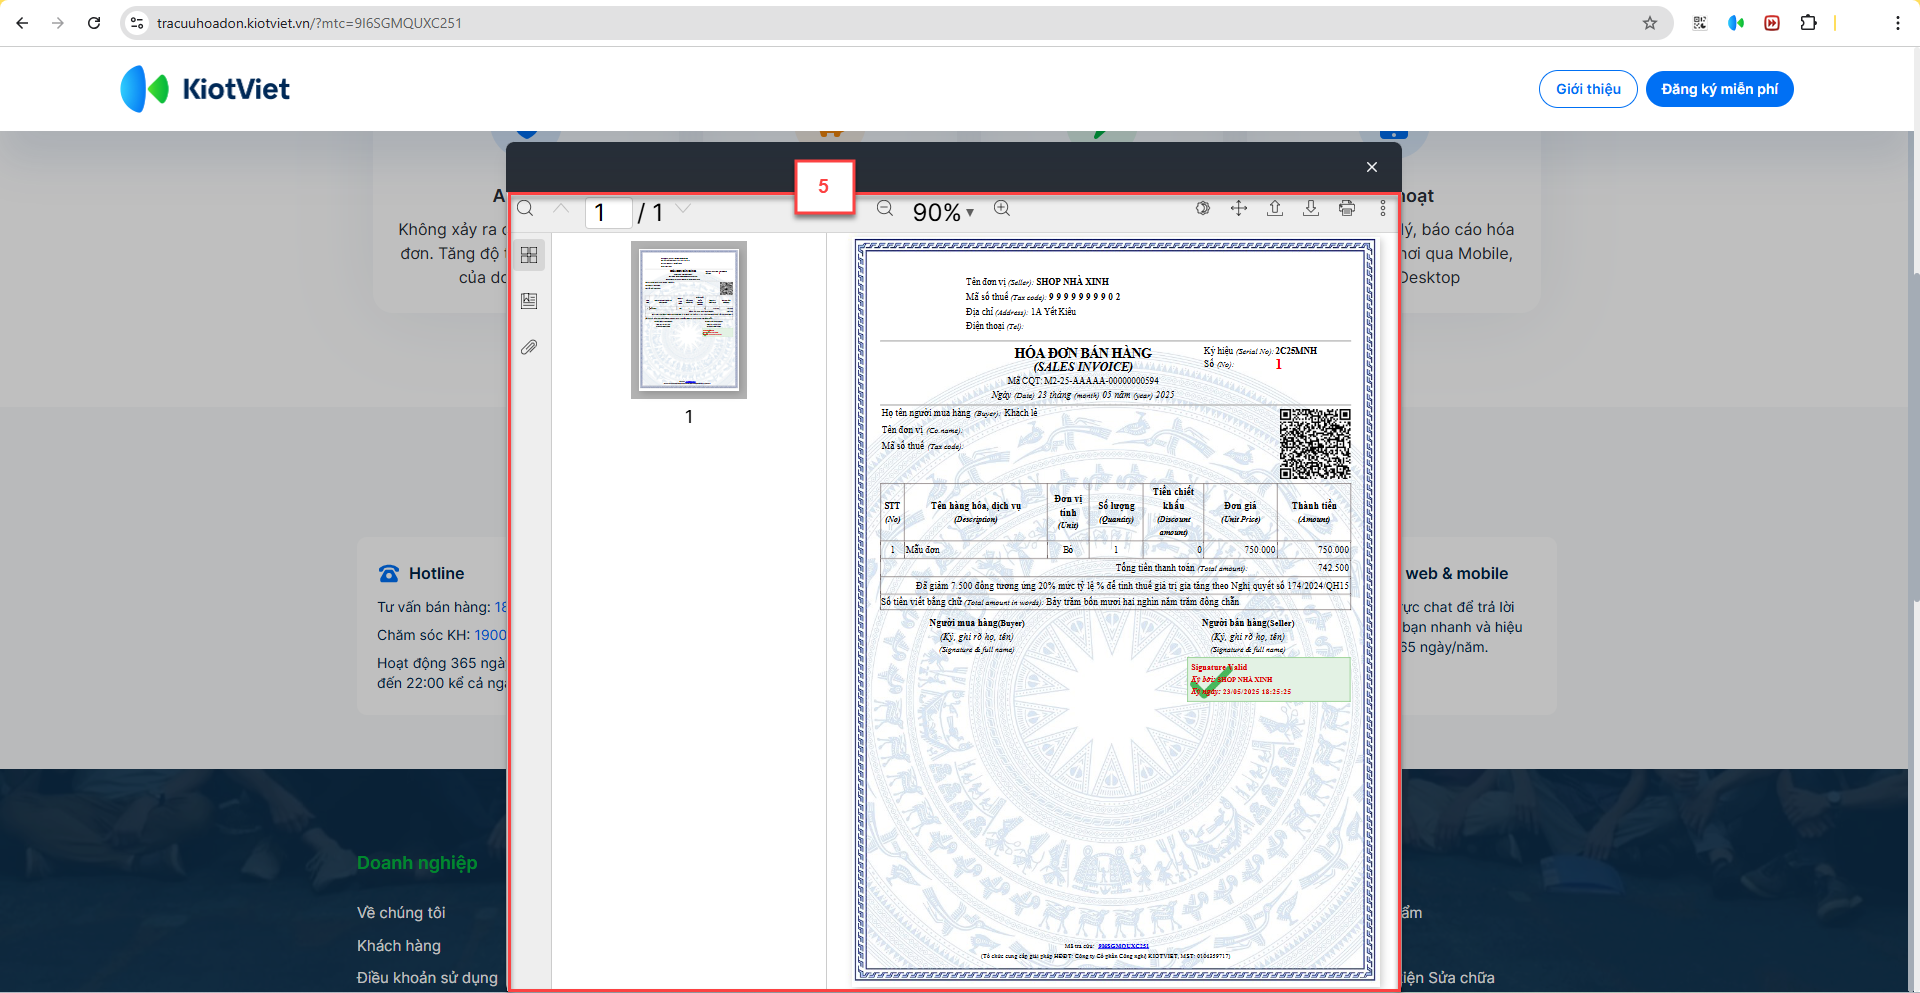This screenshot has width=1920, height=993.
Task: Open Điều khoản sử dụng footer link
Action: pyautogui.click(x=427, y=978)
